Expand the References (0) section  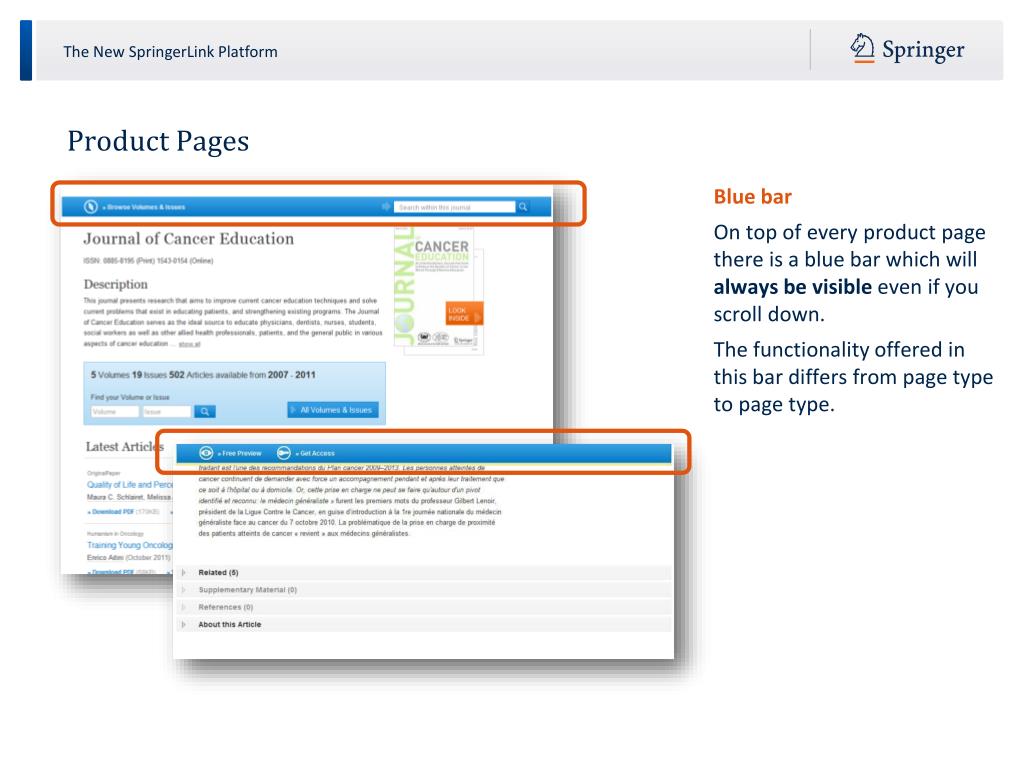tap(424, 607)
